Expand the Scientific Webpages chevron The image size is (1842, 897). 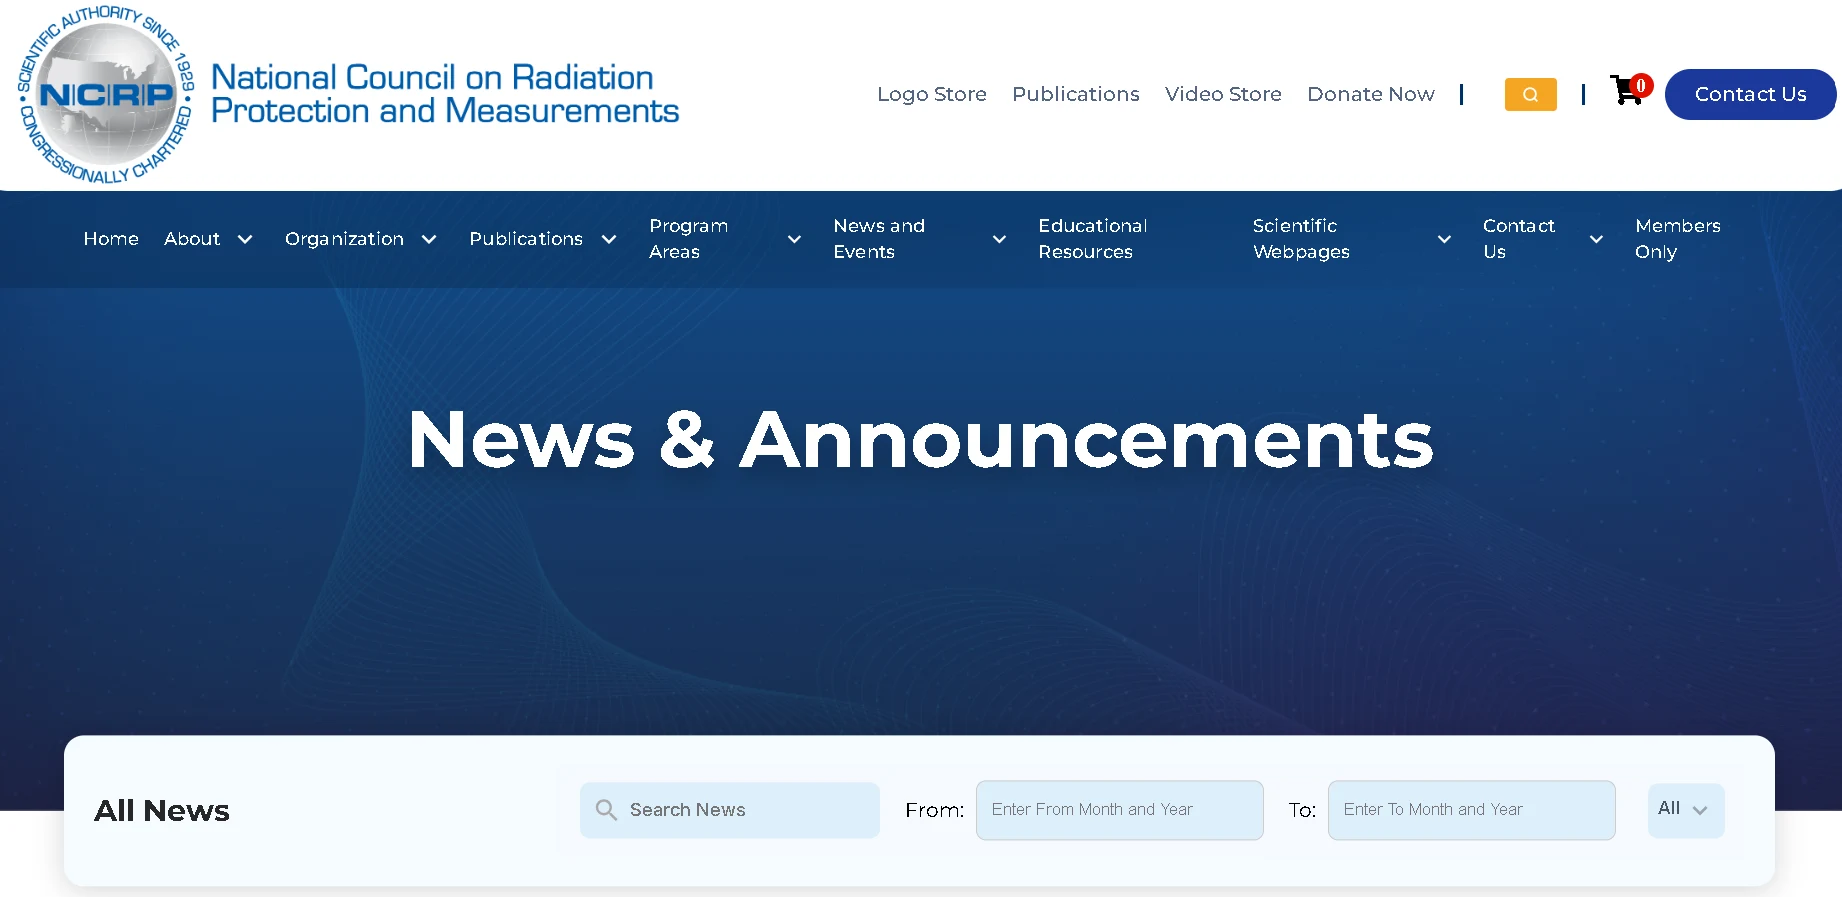[x=1444, y=239]
